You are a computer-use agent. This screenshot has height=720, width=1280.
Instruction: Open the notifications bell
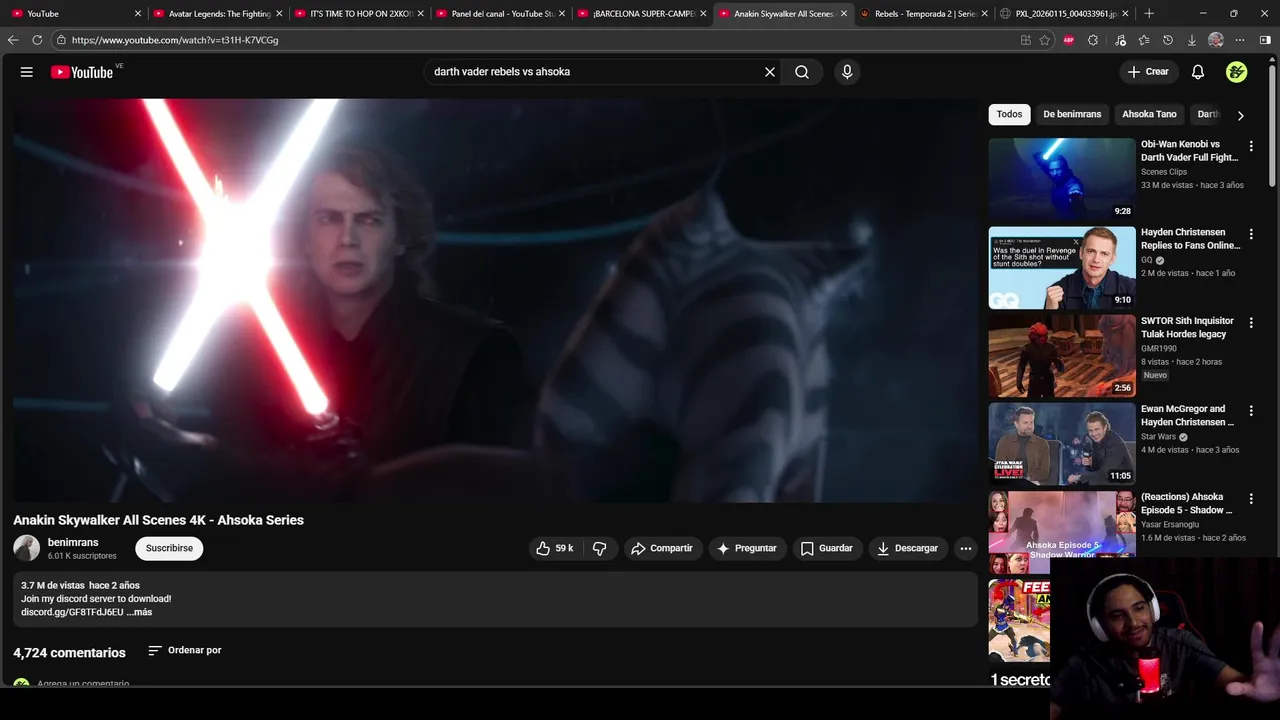(1198, 72)
